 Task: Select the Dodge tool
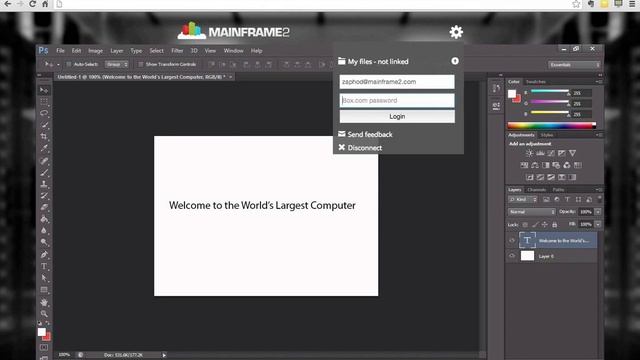[44, 242]
